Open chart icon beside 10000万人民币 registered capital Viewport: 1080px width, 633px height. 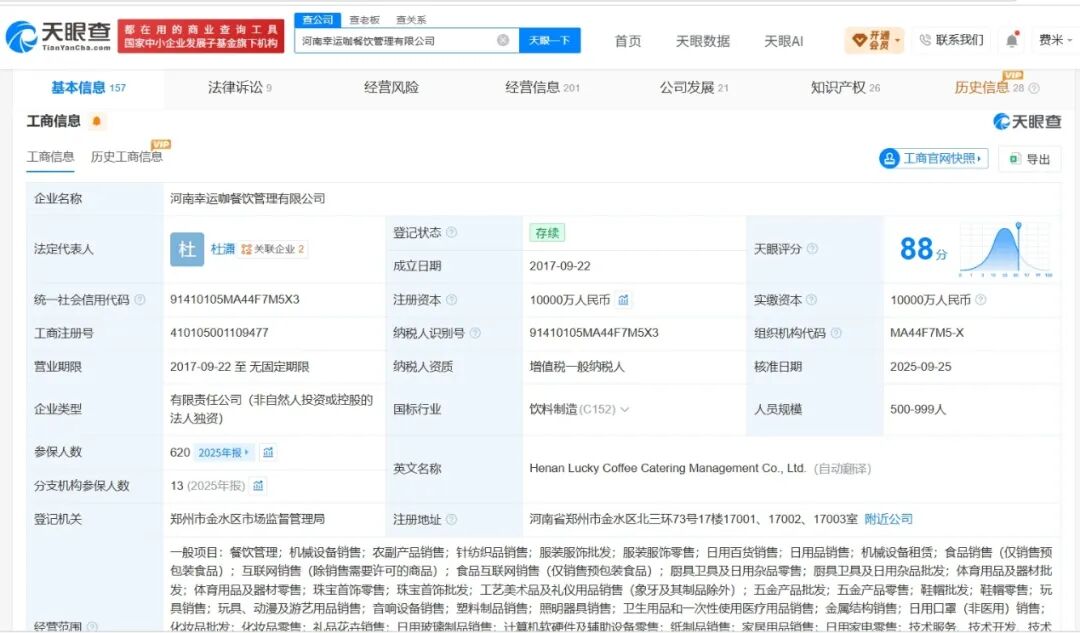pyautogui.click(x=623, y=300)
